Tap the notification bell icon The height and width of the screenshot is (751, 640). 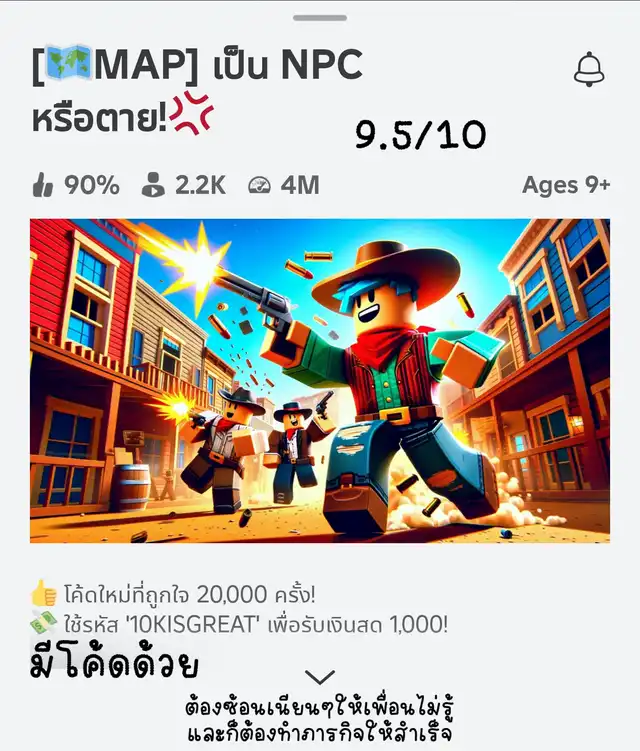(589, 70)
